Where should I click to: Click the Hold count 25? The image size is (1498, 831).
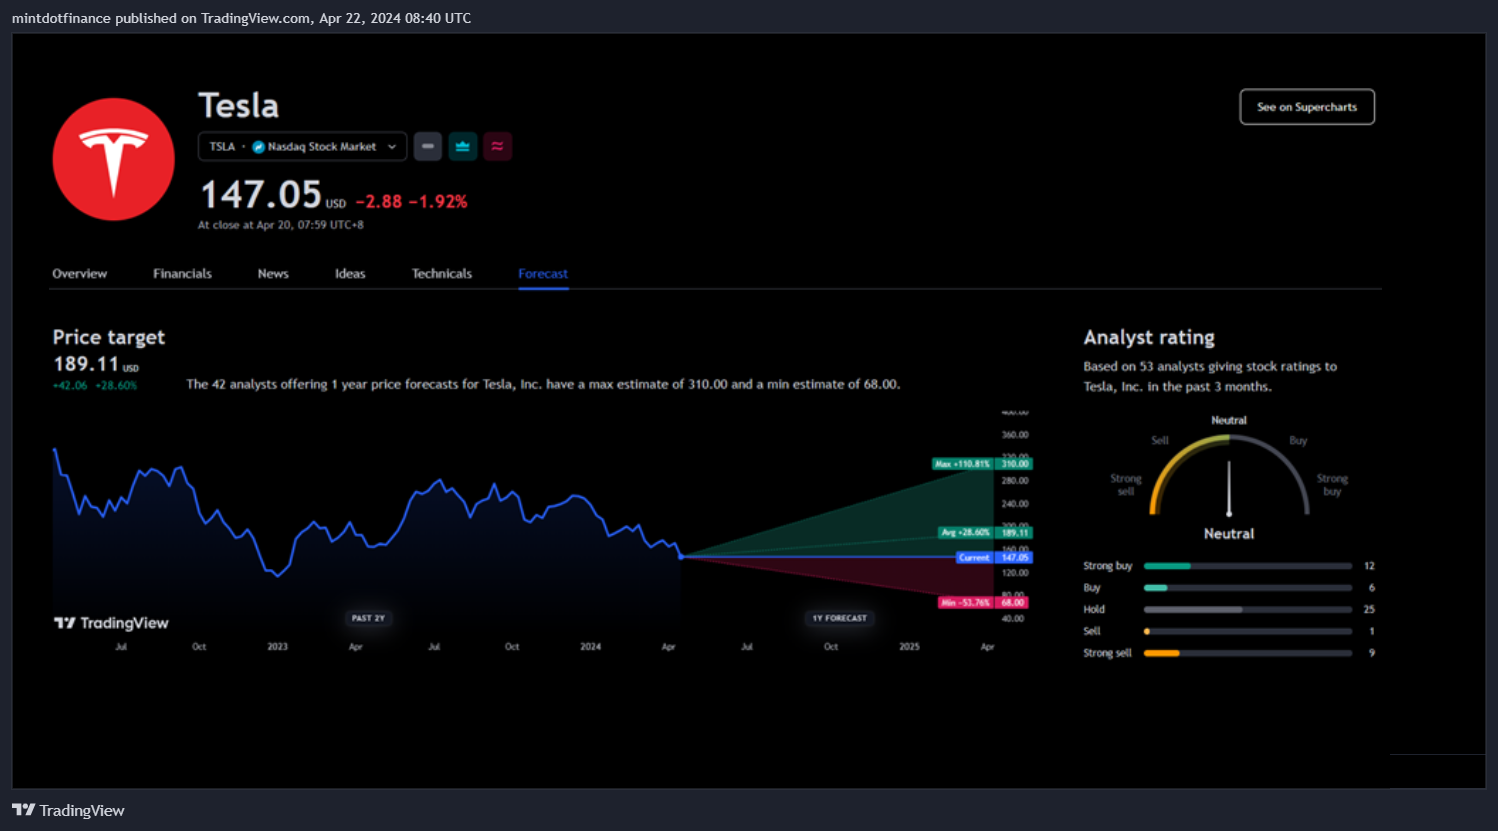(x=1369, y=609)
